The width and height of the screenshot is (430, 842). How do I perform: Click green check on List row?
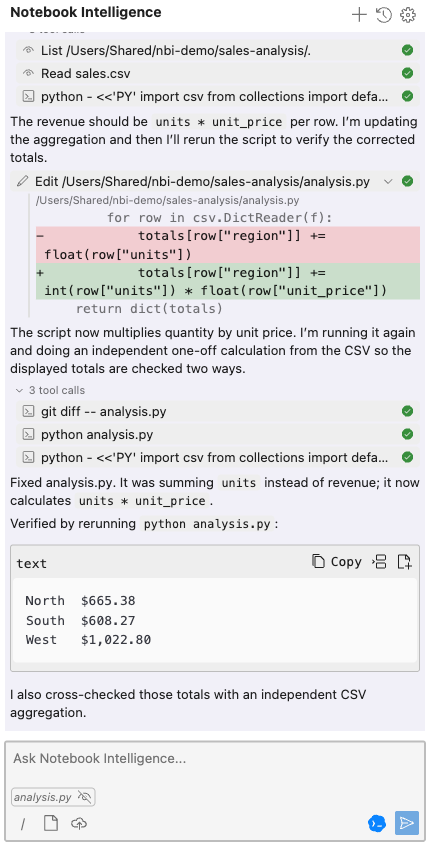click(x=407, y=50)
